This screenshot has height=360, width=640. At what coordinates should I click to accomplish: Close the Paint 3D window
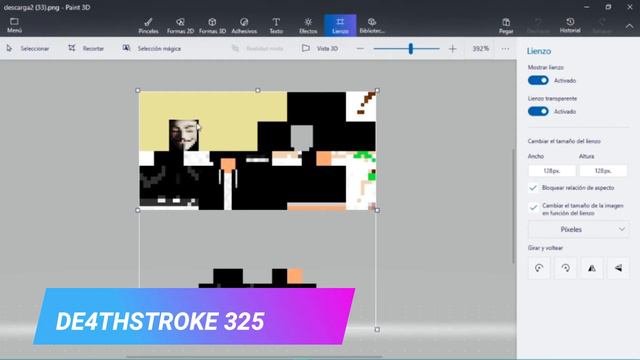[x=629, y=7]
